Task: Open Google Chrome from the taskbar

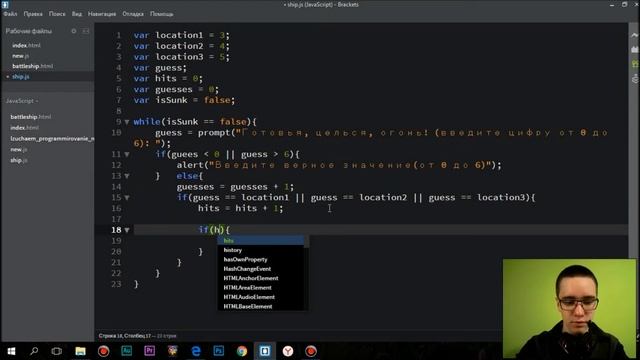Action: [242, 351]
